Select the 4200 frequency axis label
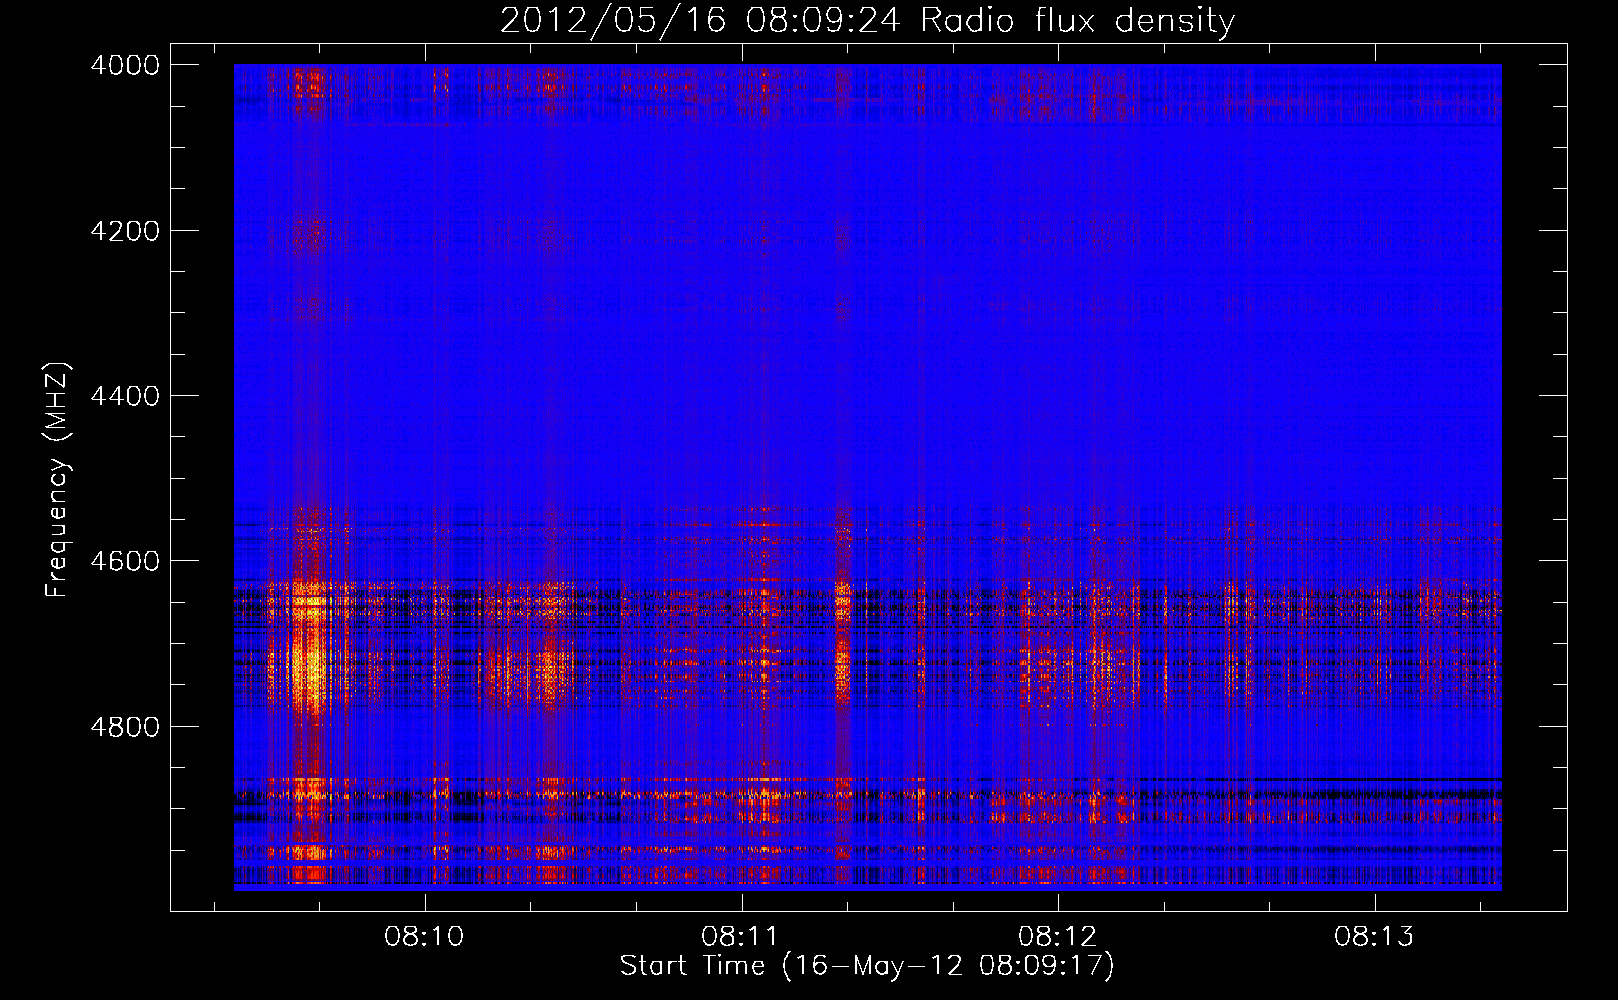The image size is (1618, 1000). (x=125, y=231)
